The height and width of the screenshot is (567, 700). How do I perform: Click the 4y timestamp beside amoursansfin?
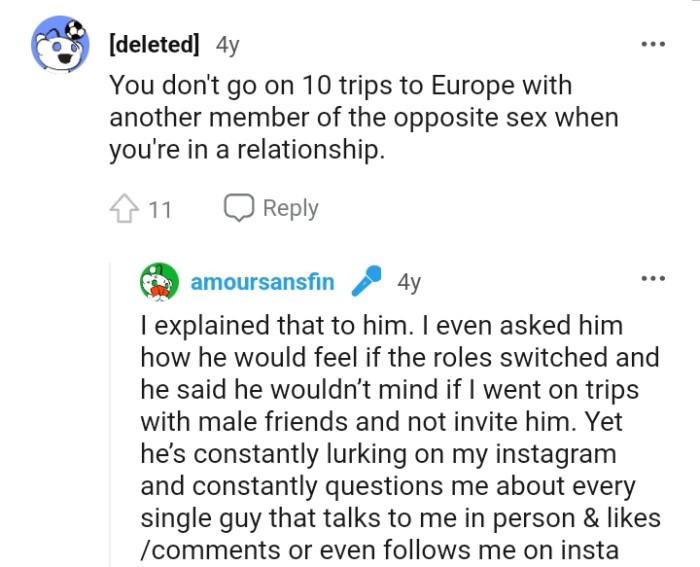coord(409,282)
